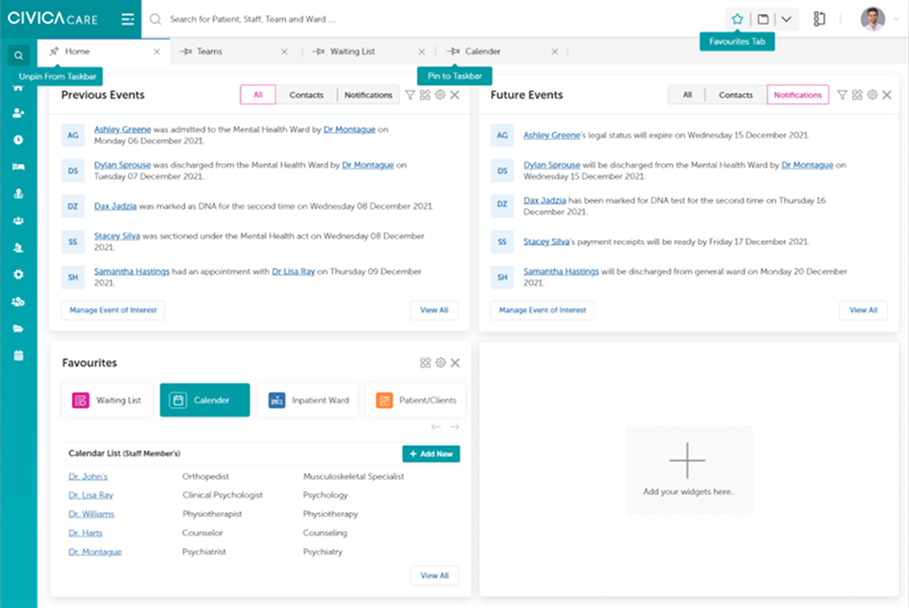Switch to the Calender tab
The image size is (909, 608).
tap(483, 52)
